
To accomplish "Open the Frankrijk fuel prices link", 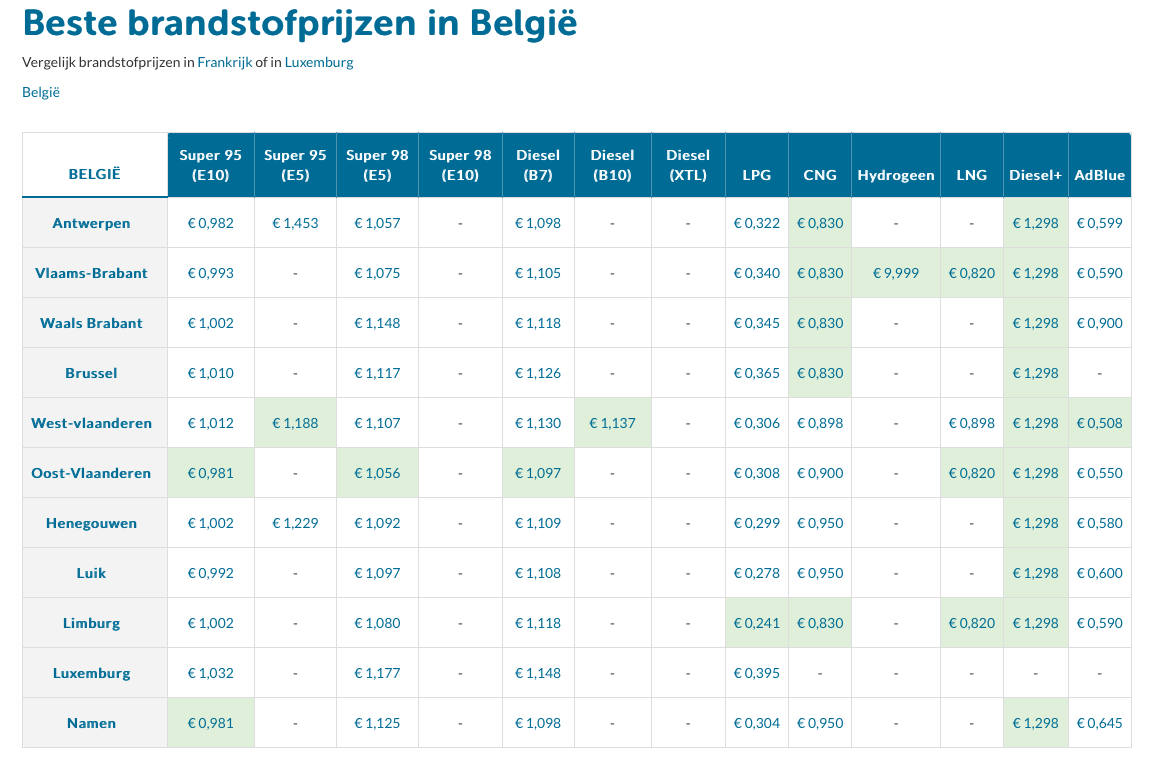I will 225,62.
